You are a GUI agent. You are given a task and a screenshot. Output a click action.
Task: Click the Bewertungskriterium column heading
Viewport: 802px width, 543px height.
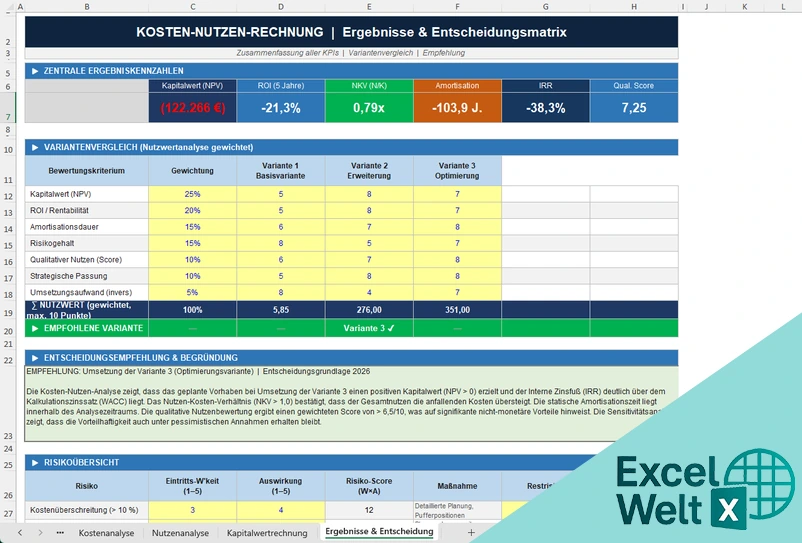click(87, 171)
